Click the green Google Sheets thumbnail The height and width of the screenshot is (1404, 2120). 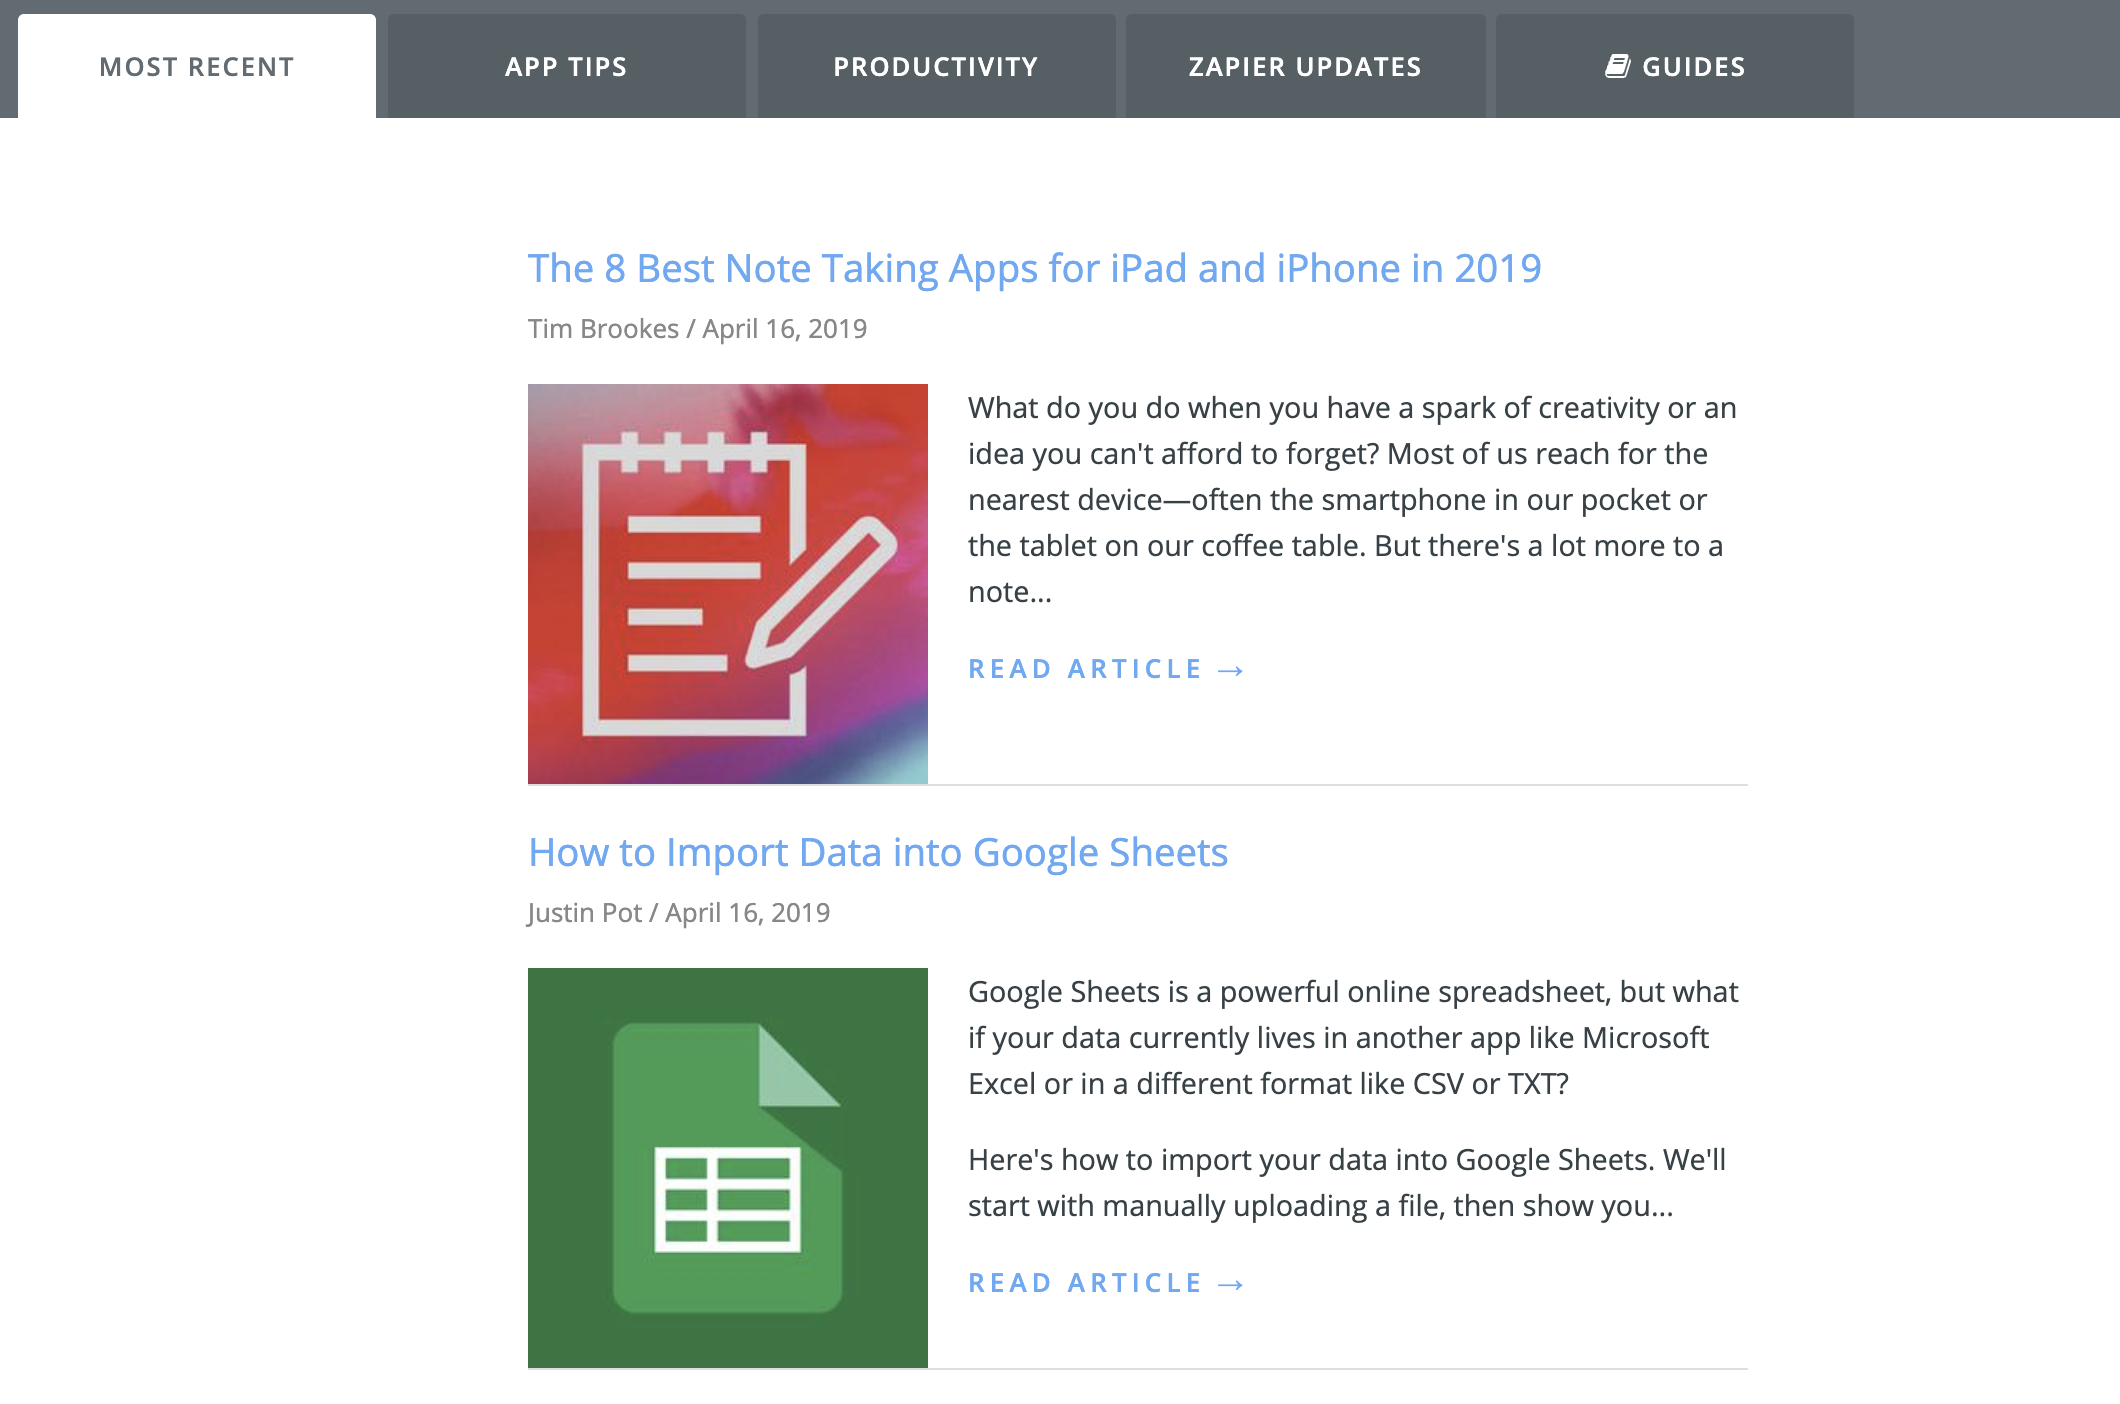[728, 1168]
